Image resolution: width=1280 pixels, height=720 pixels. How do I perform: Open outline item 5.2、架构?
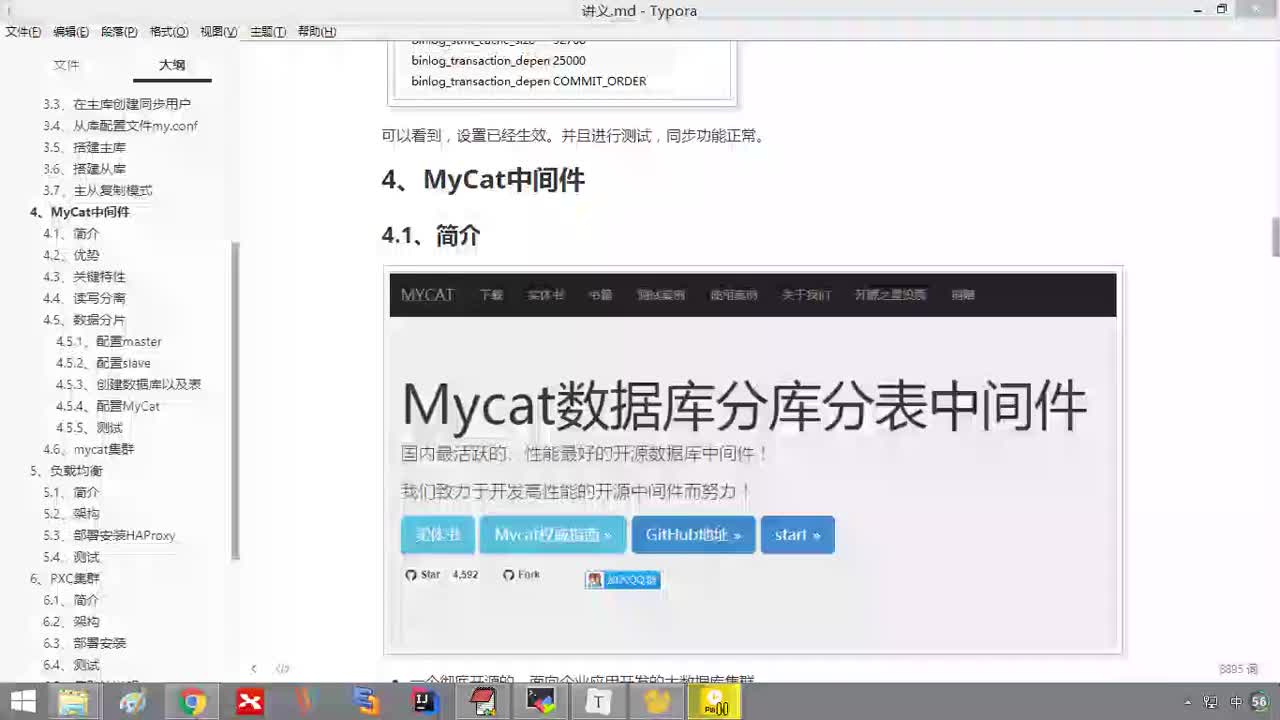(x=71, y=514)
